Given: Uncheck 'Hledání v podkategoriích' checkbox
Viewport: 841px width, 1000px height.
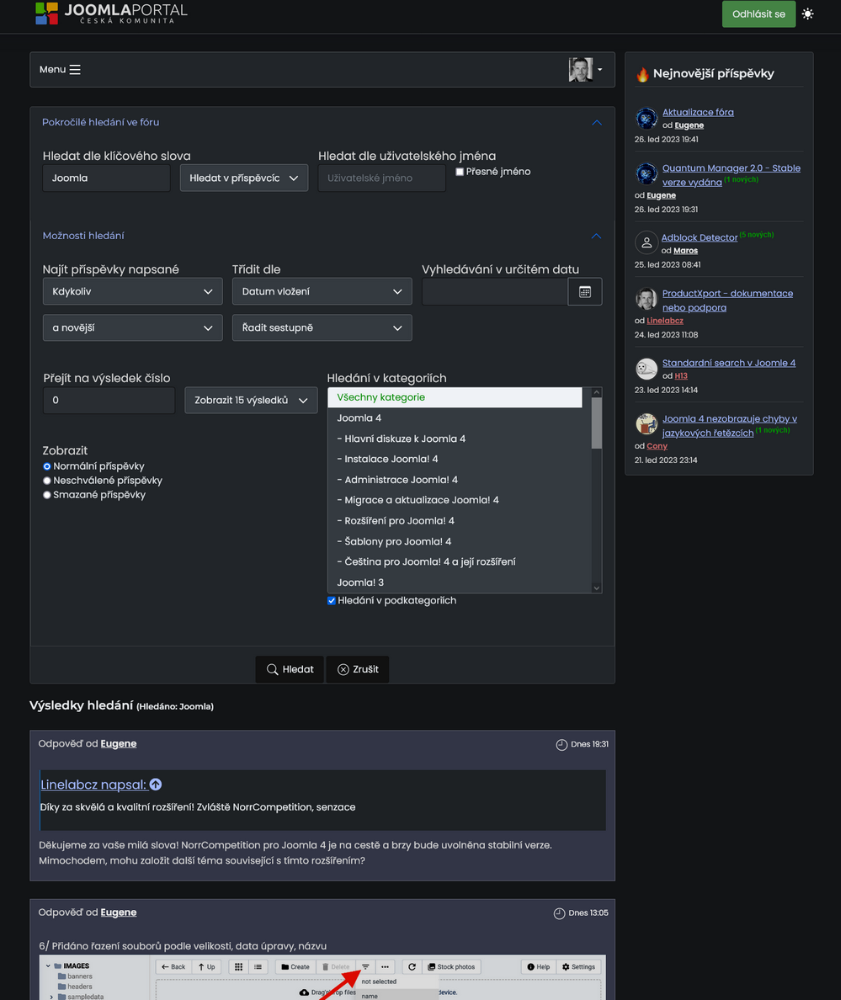Looking at the screenshot, I should click(332, 601).
